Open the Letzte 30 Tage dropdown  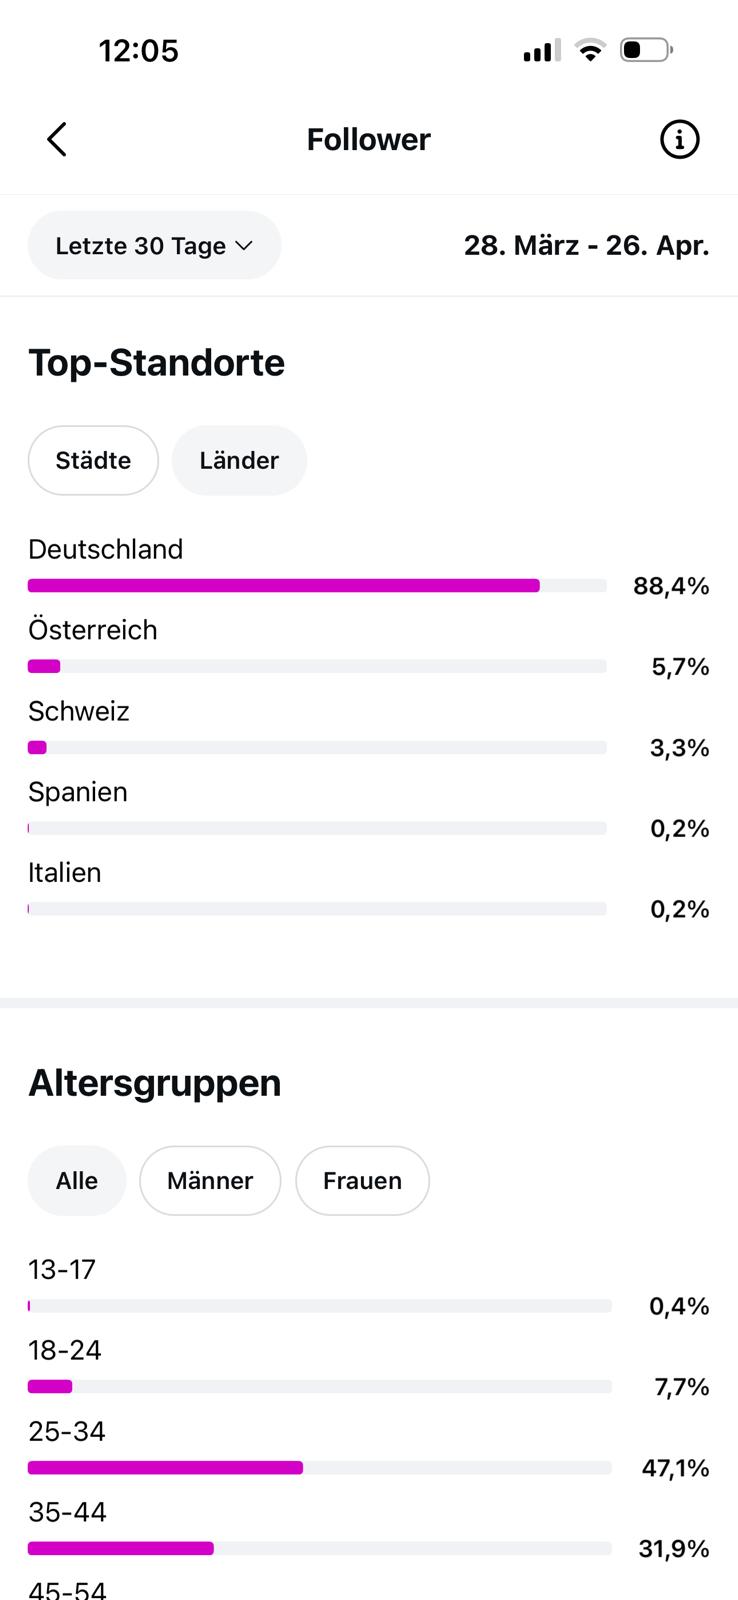tap(154, 246)
